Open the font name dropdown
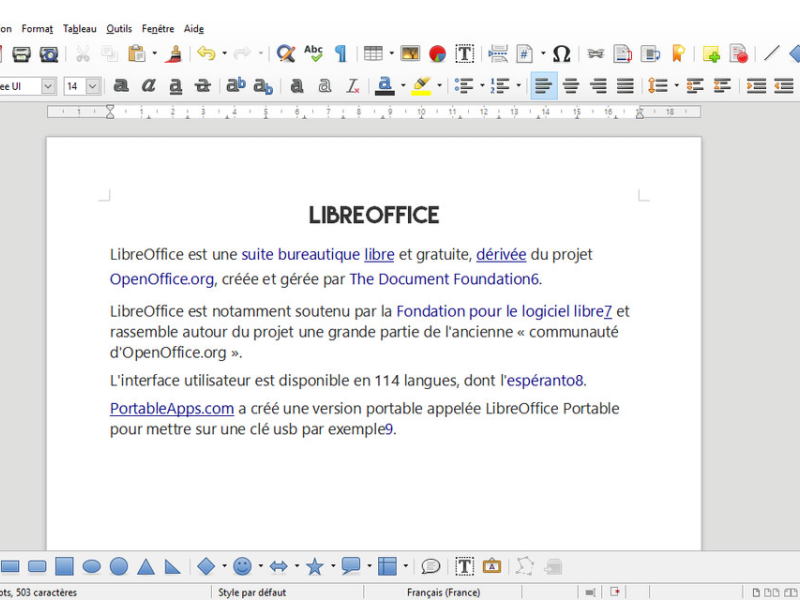 click(x=48, y=86)
